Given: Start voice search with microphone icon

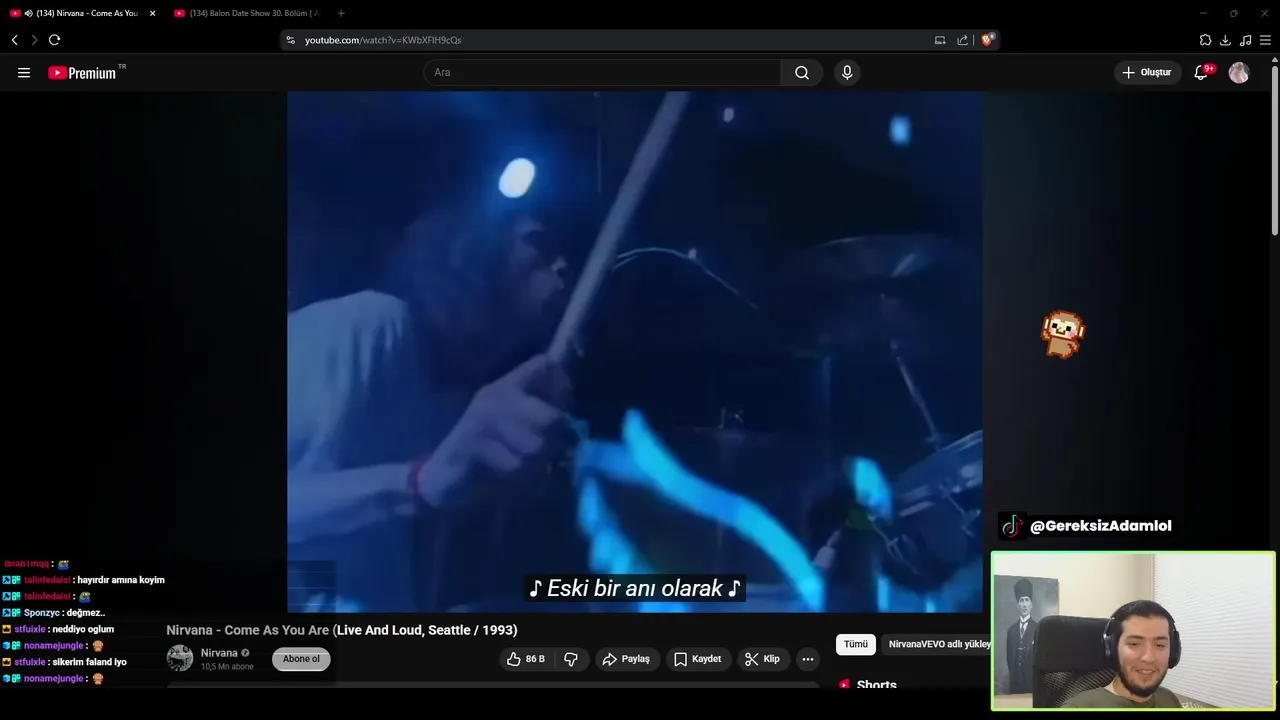Looking at the screenshot, I should (847, 73).
